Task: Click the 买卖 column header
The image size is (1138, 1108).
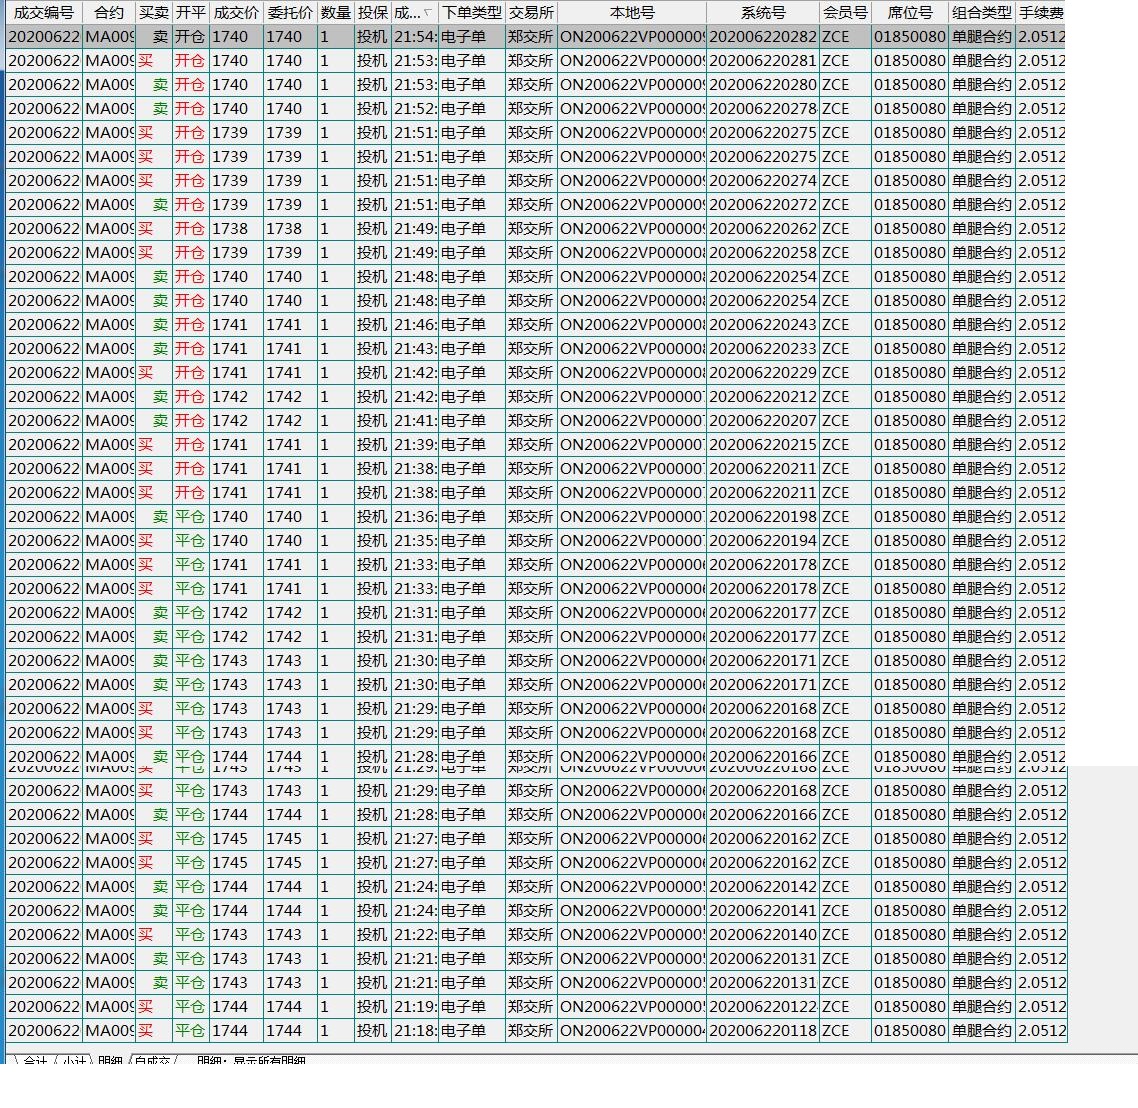Action: point(154,12)
